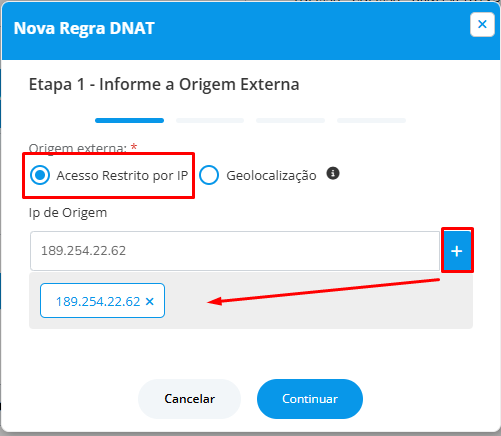Choose the Geolocalização radio button
This screenshot has height=436, width=501.
209,175
